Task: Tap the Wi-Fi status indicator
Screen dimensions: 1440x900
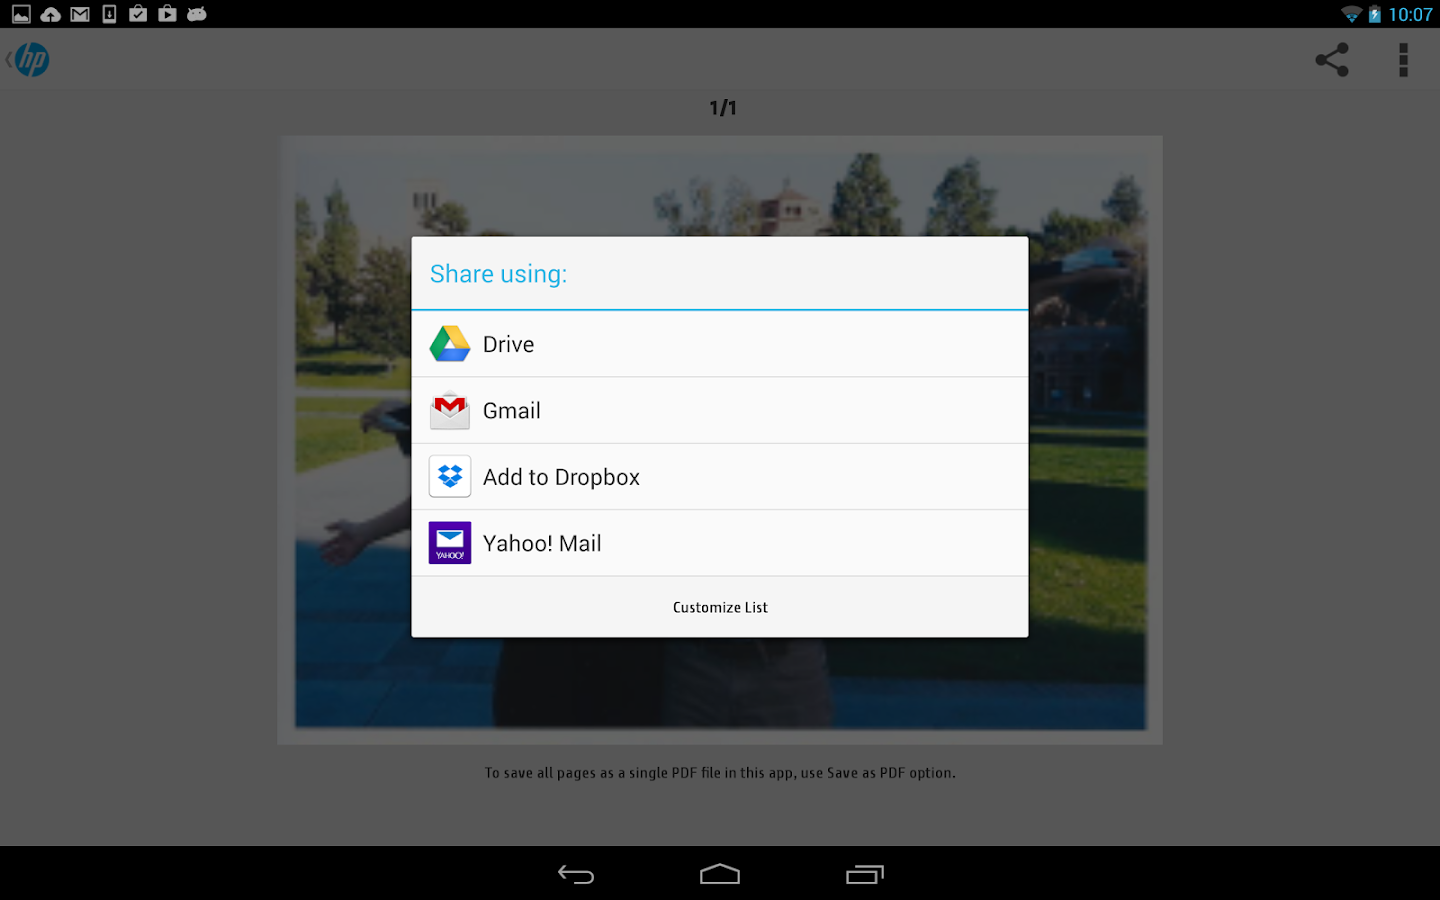Action: pyautogui.click(x=1352, y=14)
